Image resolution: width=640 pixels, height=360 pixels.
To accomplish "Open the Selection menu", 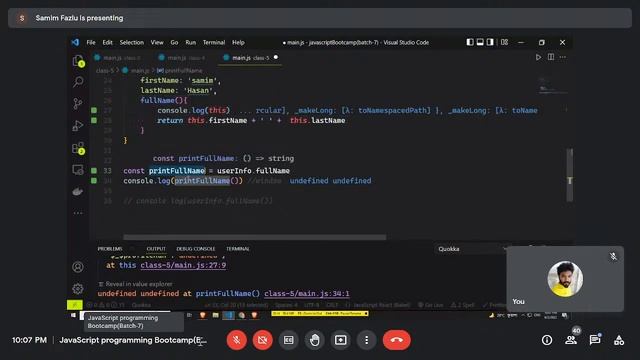I will tap(131, 42).
